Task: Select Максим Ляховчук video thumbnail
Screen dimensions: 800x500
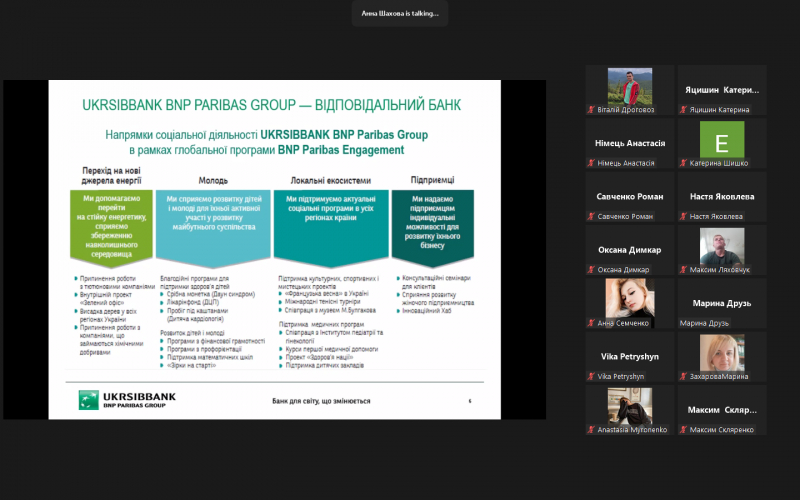Action: tap(722, 246)
